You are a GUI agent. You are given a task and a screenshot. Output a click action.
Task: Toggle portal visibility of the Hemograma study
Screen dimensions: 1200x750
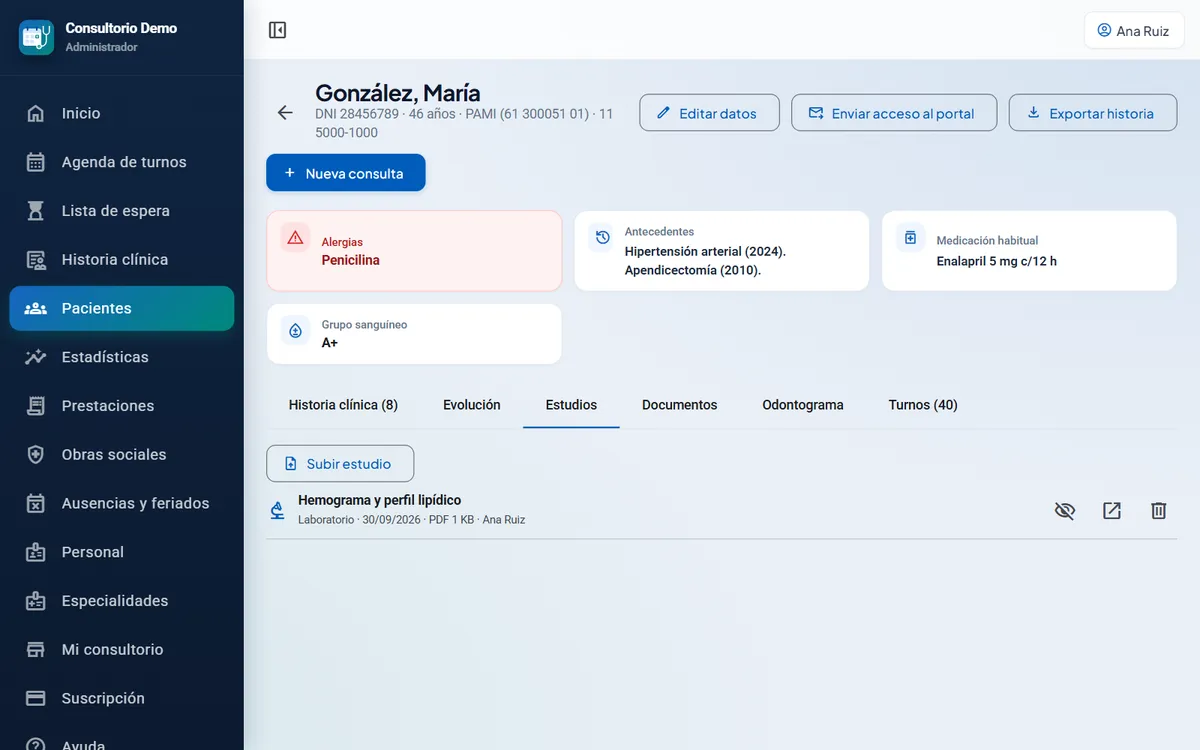[x=1065, y=510]
